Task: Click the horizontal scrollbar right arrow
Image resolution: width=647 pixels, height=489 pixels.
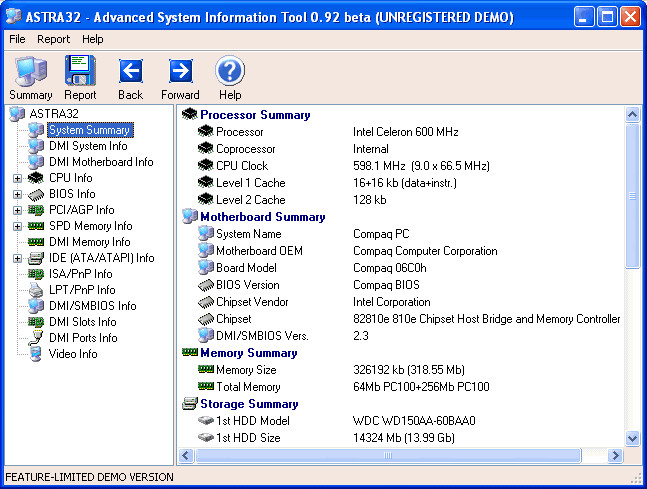Action: pos(615,456)
